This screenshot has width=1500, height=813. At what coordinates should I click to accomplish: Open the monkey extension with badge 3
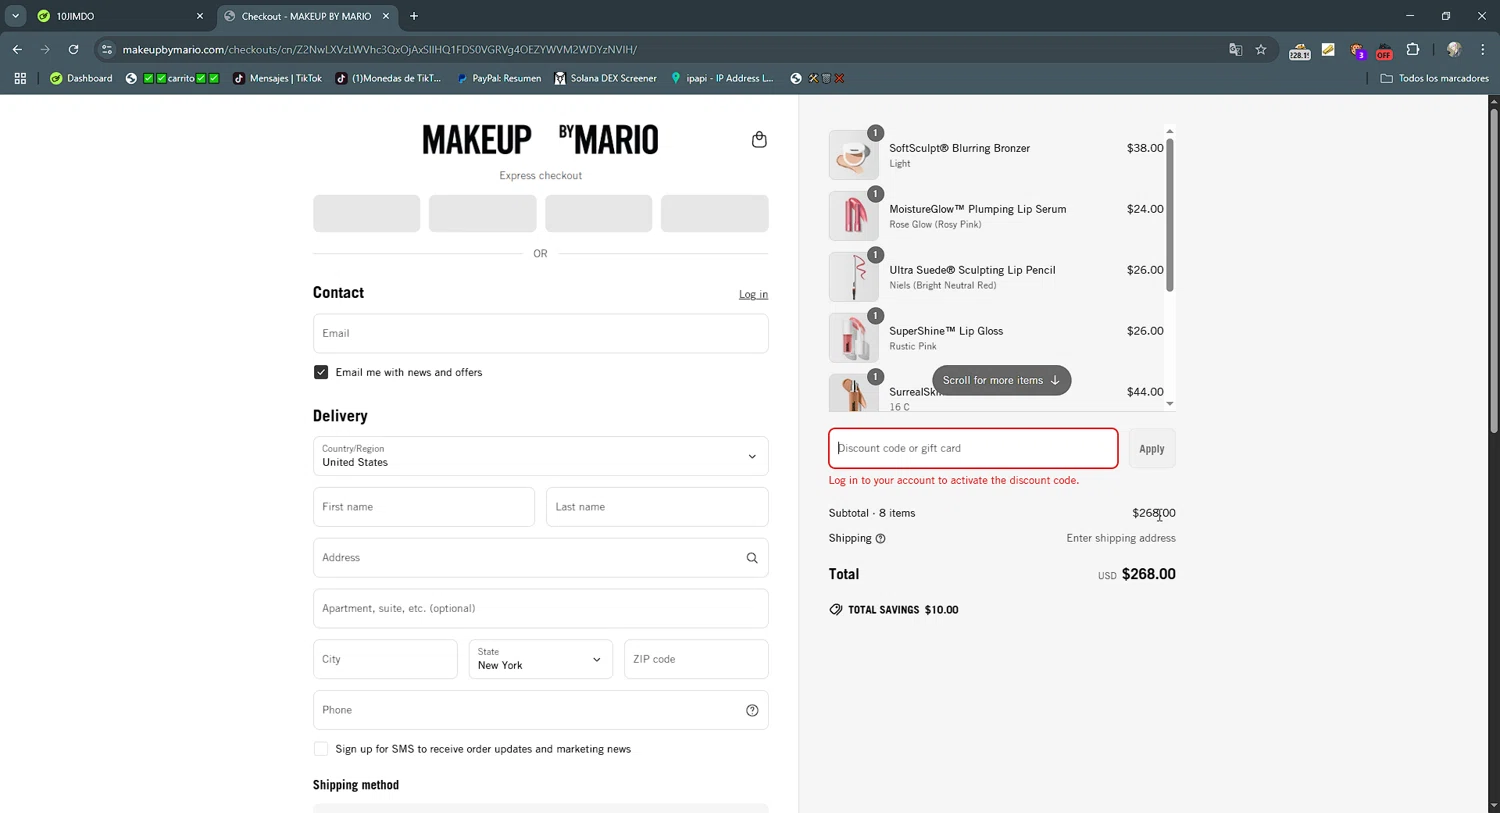[1357, 50]
